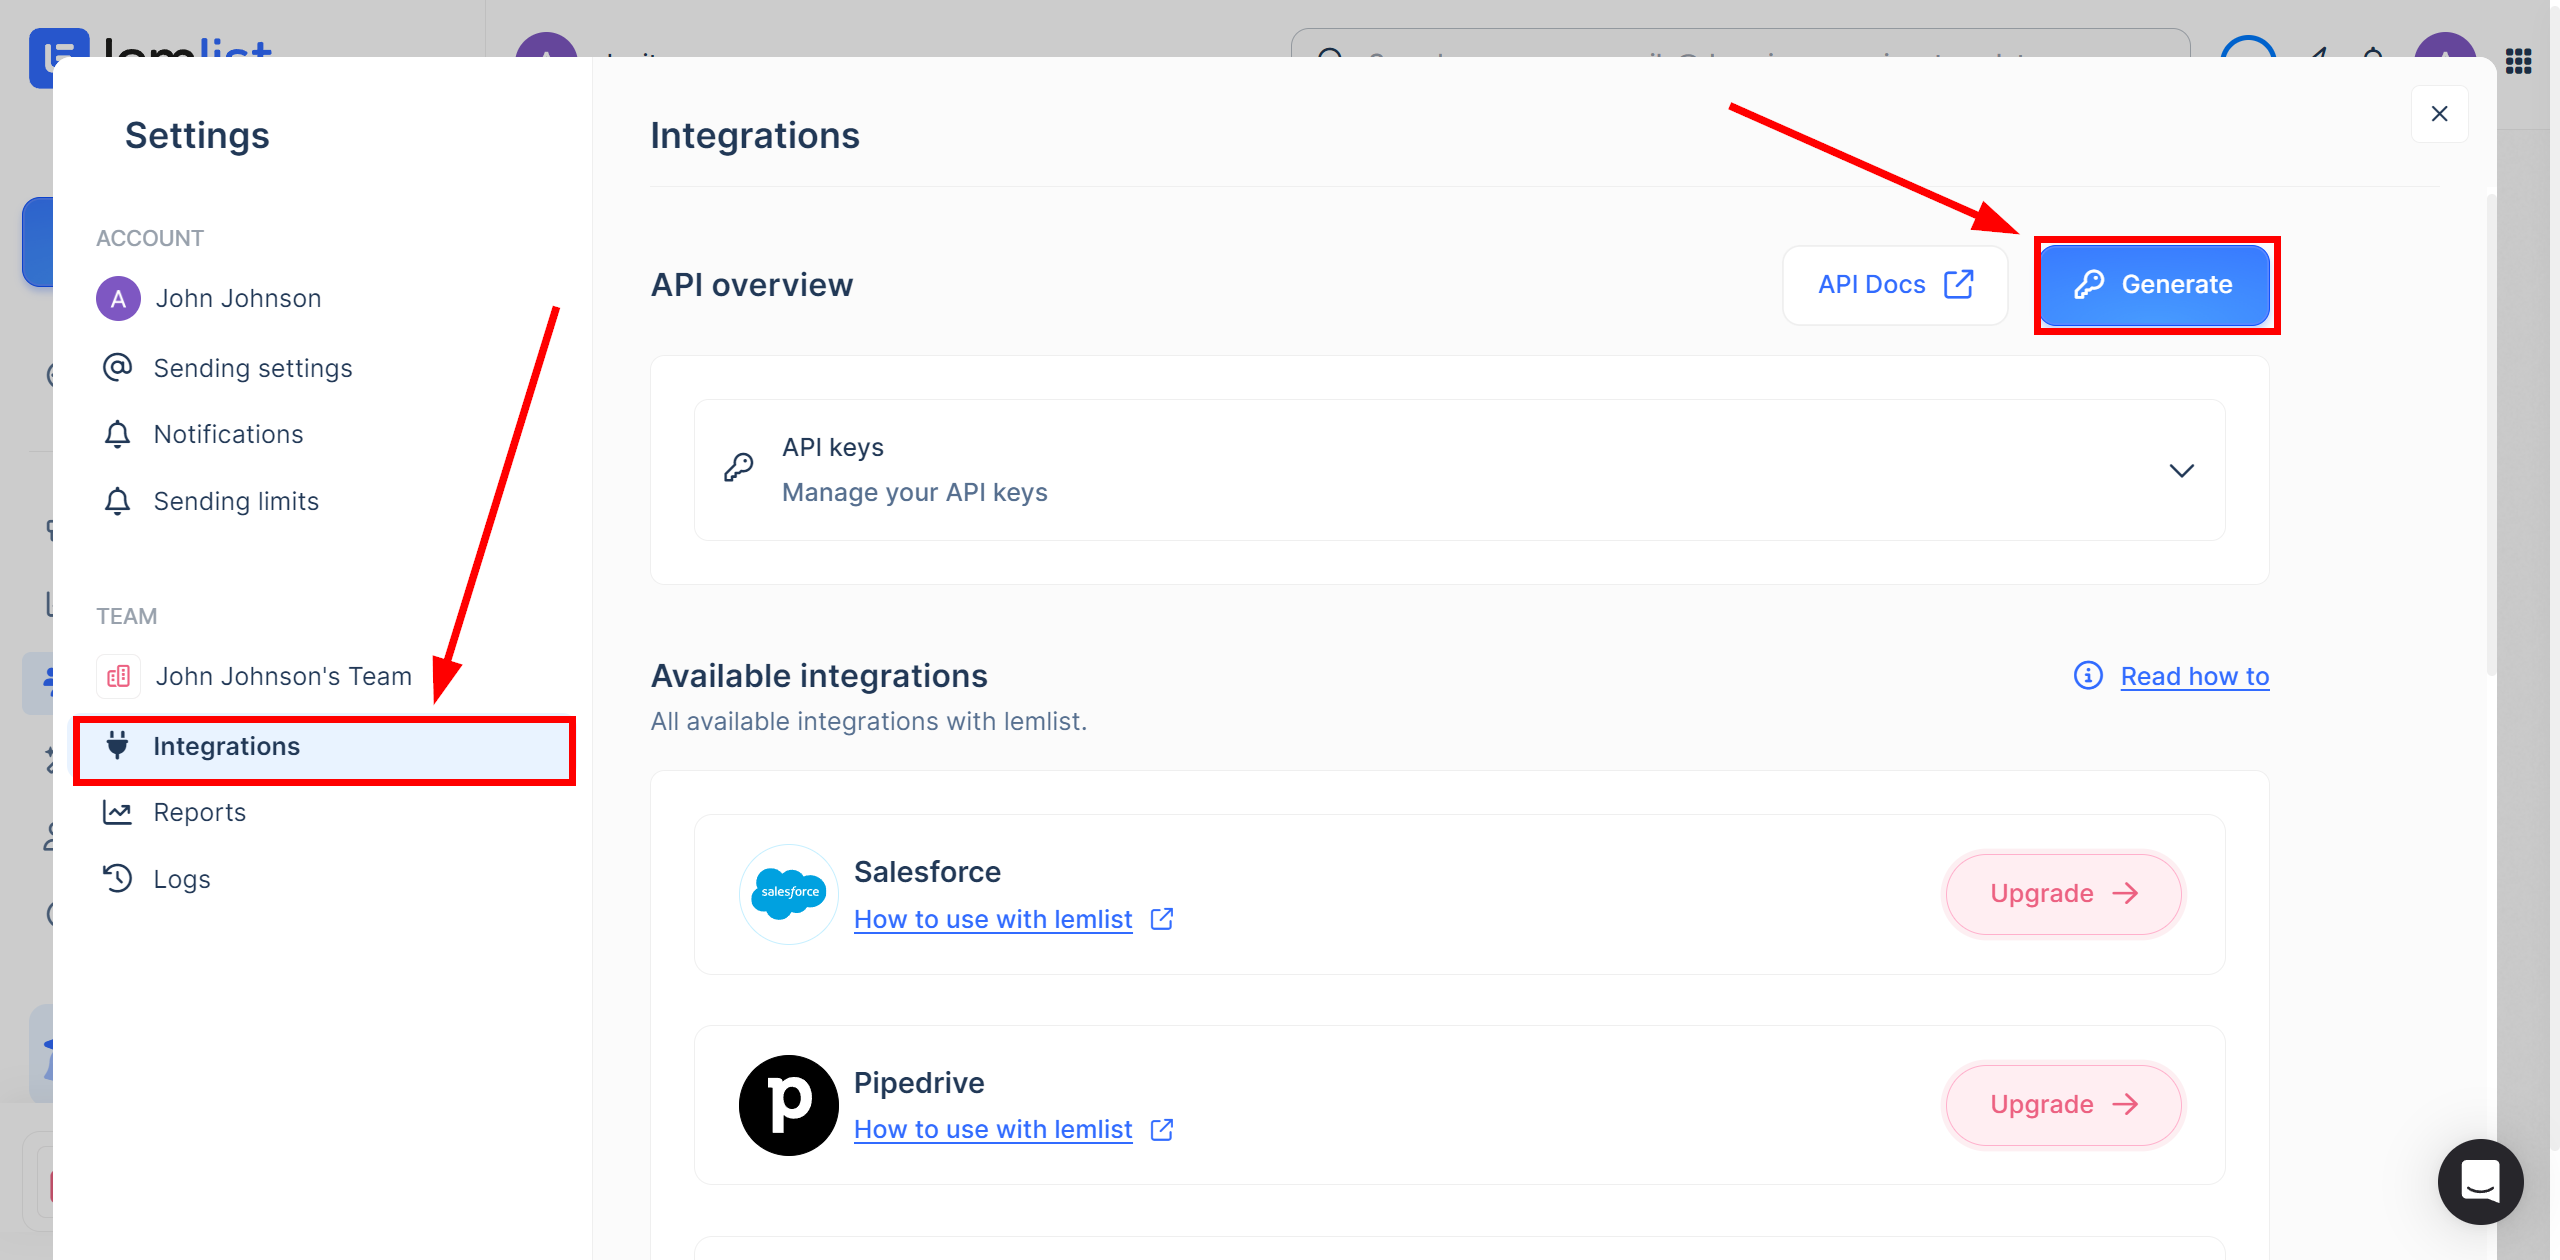Image resolution: width=2560 pixels, height=1260 pixels.
Task: Open Salesforce How to use with lemlist link
Action: 992,919
